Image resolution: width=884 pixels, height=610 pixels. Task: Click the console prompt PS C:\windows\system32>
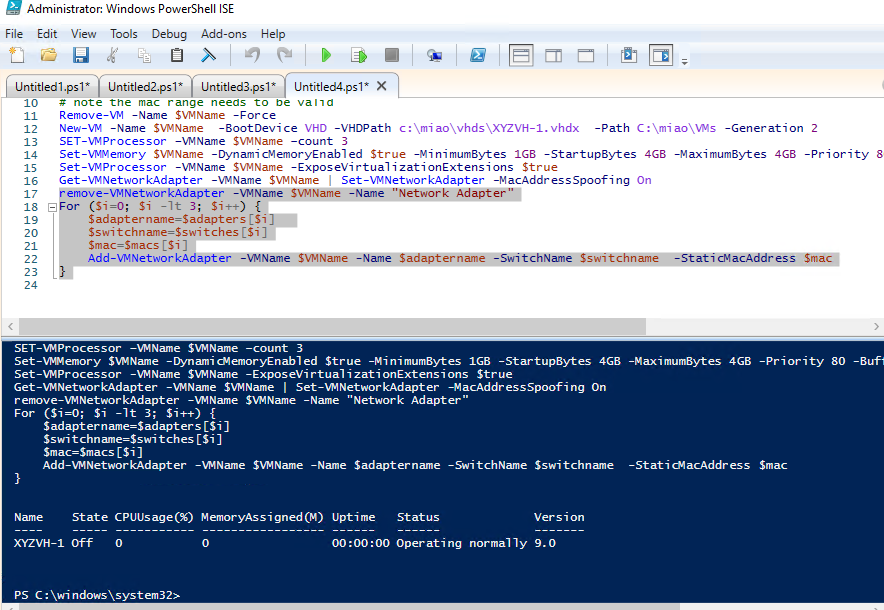(97, 595)
